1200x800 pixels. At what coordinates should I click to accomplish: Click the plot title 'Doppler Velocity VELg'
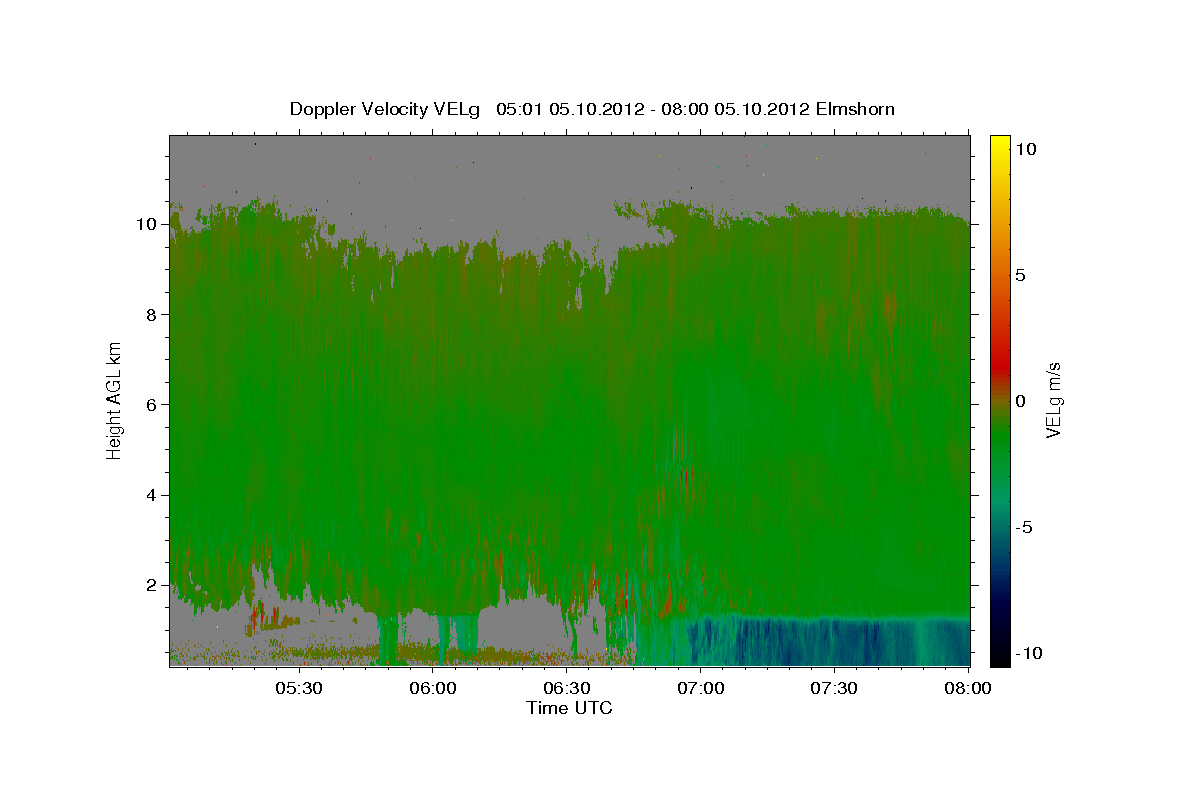[x=385, y=109]
